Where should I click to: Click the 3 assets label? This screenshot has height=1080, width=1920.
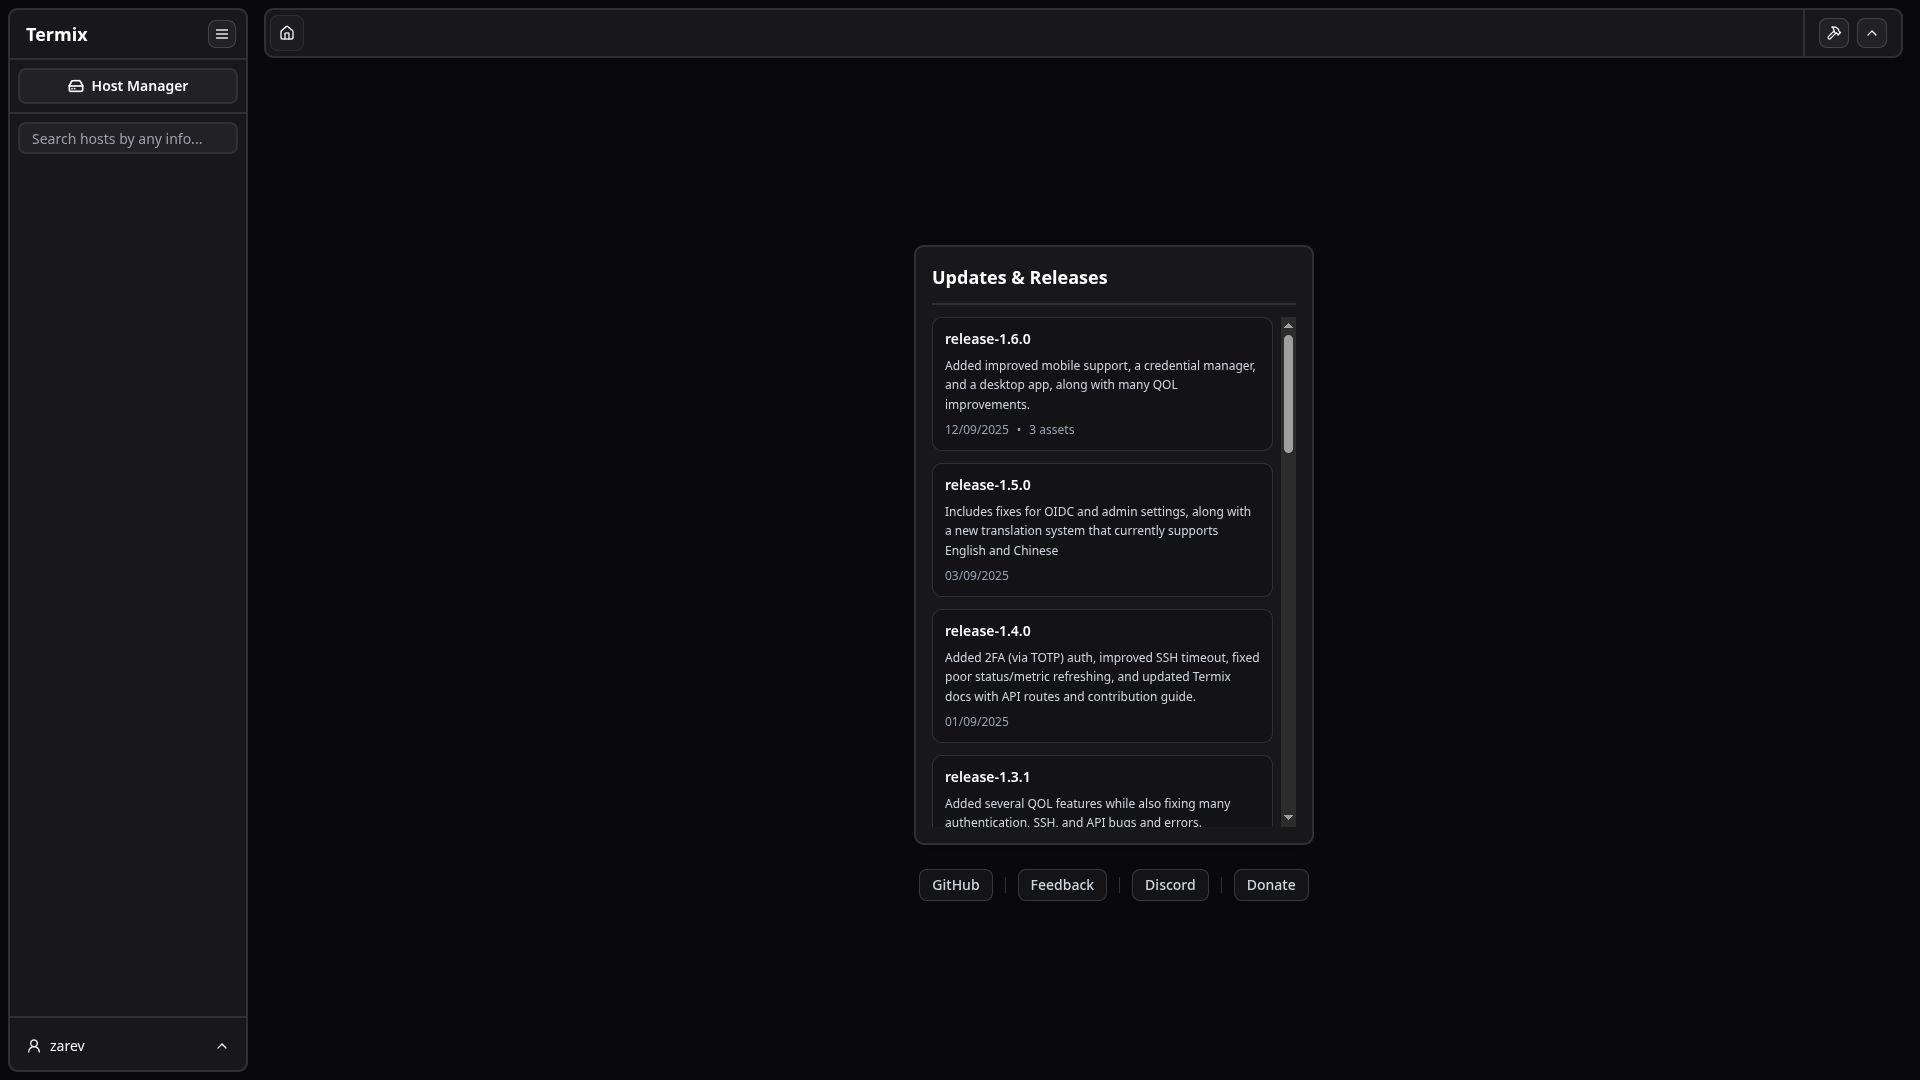(1051, 430)
